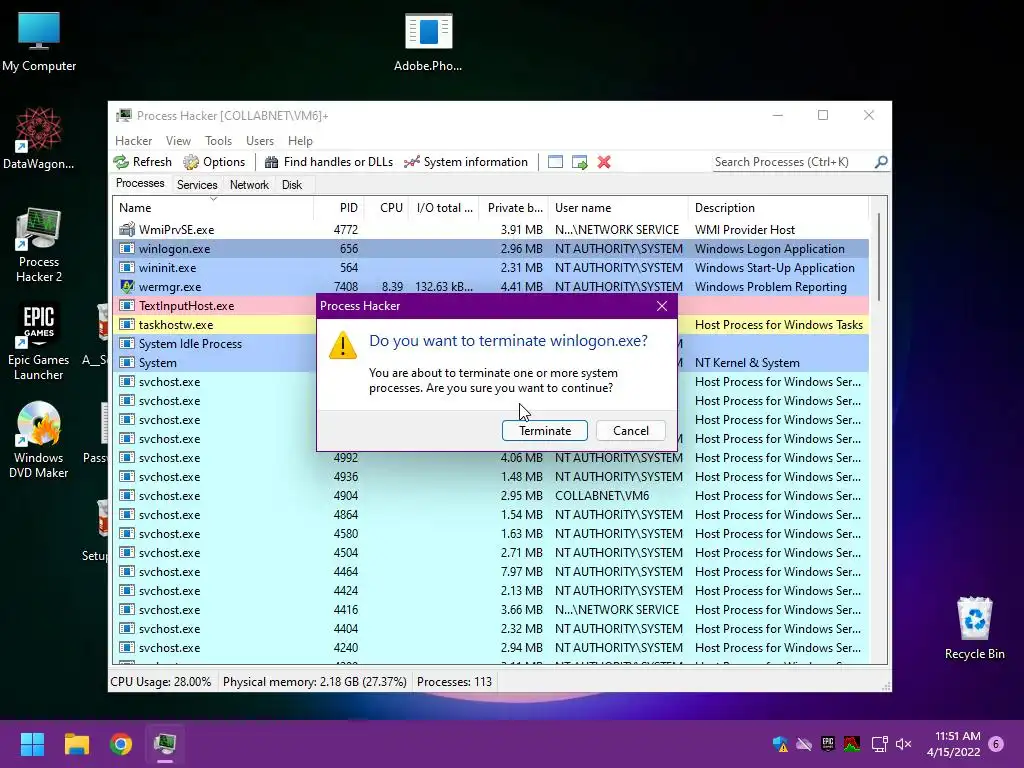The image size is (1024, 768).
Task: Select the taskhostw.exe process
Action: coord(176,325)
